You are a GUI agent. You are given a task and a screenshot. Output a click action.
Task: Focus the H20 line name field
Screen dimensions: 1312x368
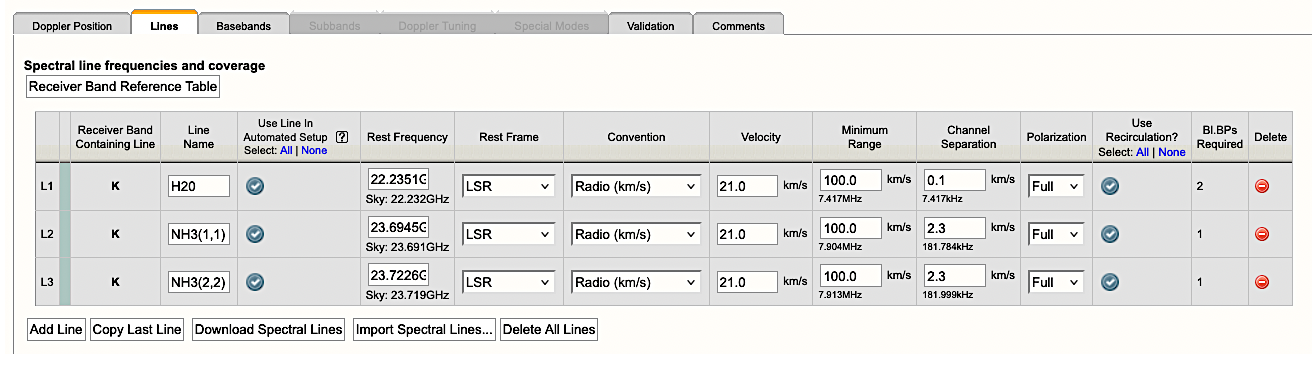click(x=199, y=186)
